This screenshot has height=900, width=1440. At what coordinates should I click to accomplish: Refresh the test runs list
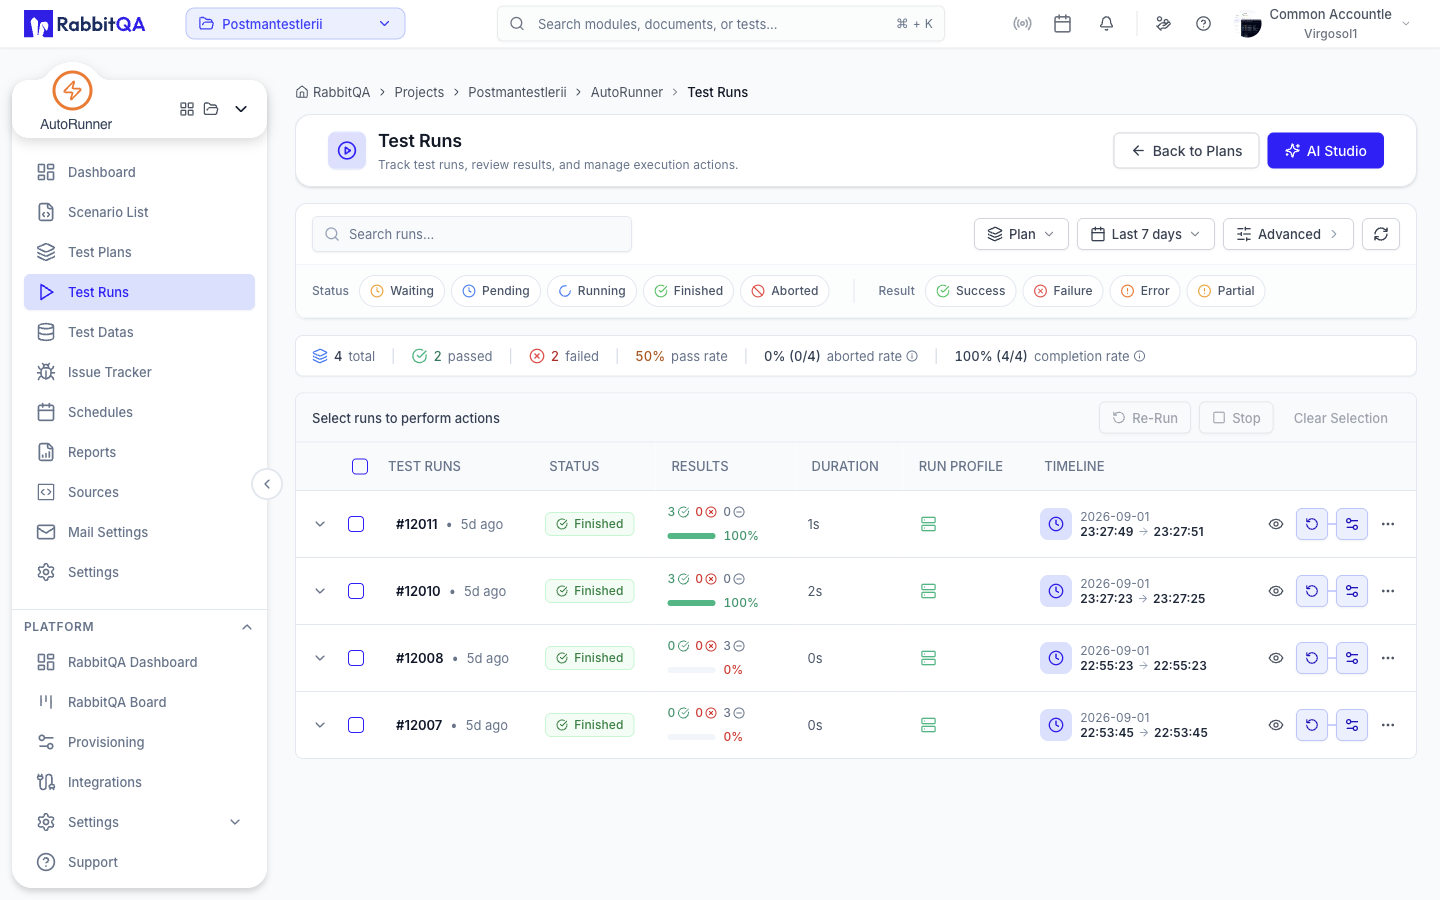click(x=1381, y=234)
